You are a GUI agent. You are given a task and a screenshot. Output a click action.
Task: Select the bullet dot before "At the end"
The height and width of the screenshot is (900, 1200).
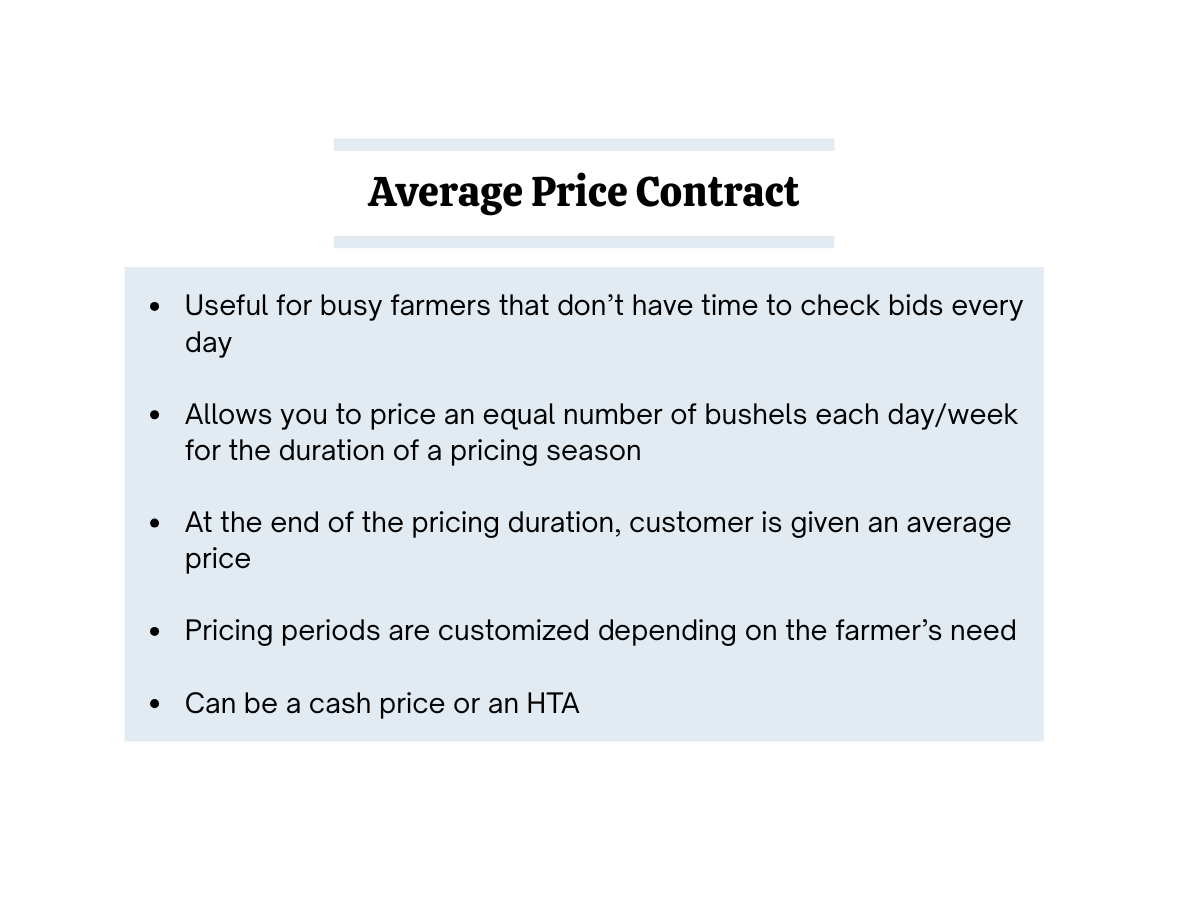154,523
